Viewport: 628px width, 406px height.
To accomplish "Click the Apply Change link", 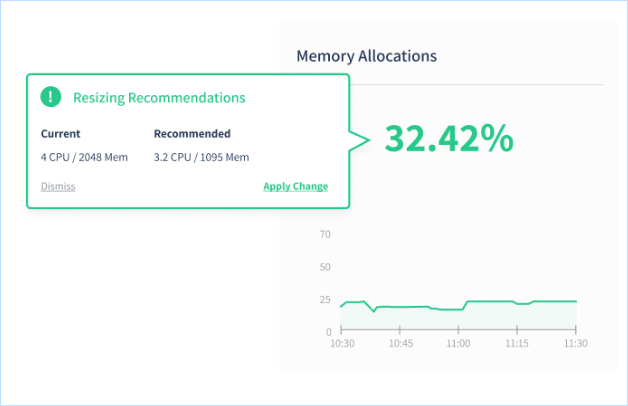I will (x=295, y=186).
